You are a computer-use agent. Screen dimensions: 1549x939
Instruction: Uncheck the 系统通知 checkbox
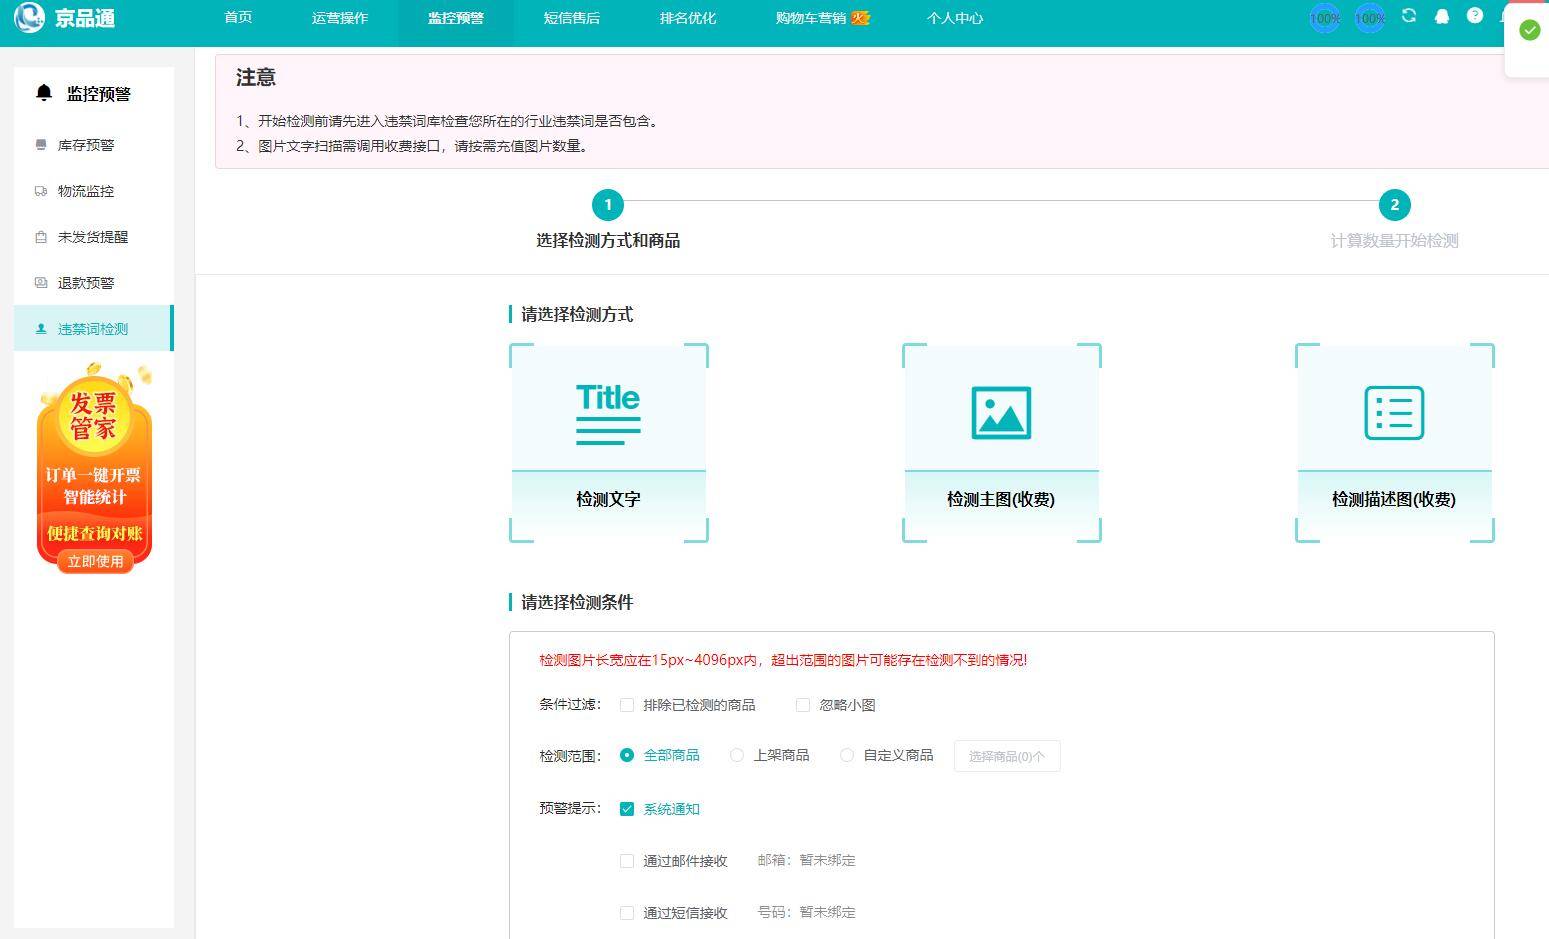click(627, 809)
